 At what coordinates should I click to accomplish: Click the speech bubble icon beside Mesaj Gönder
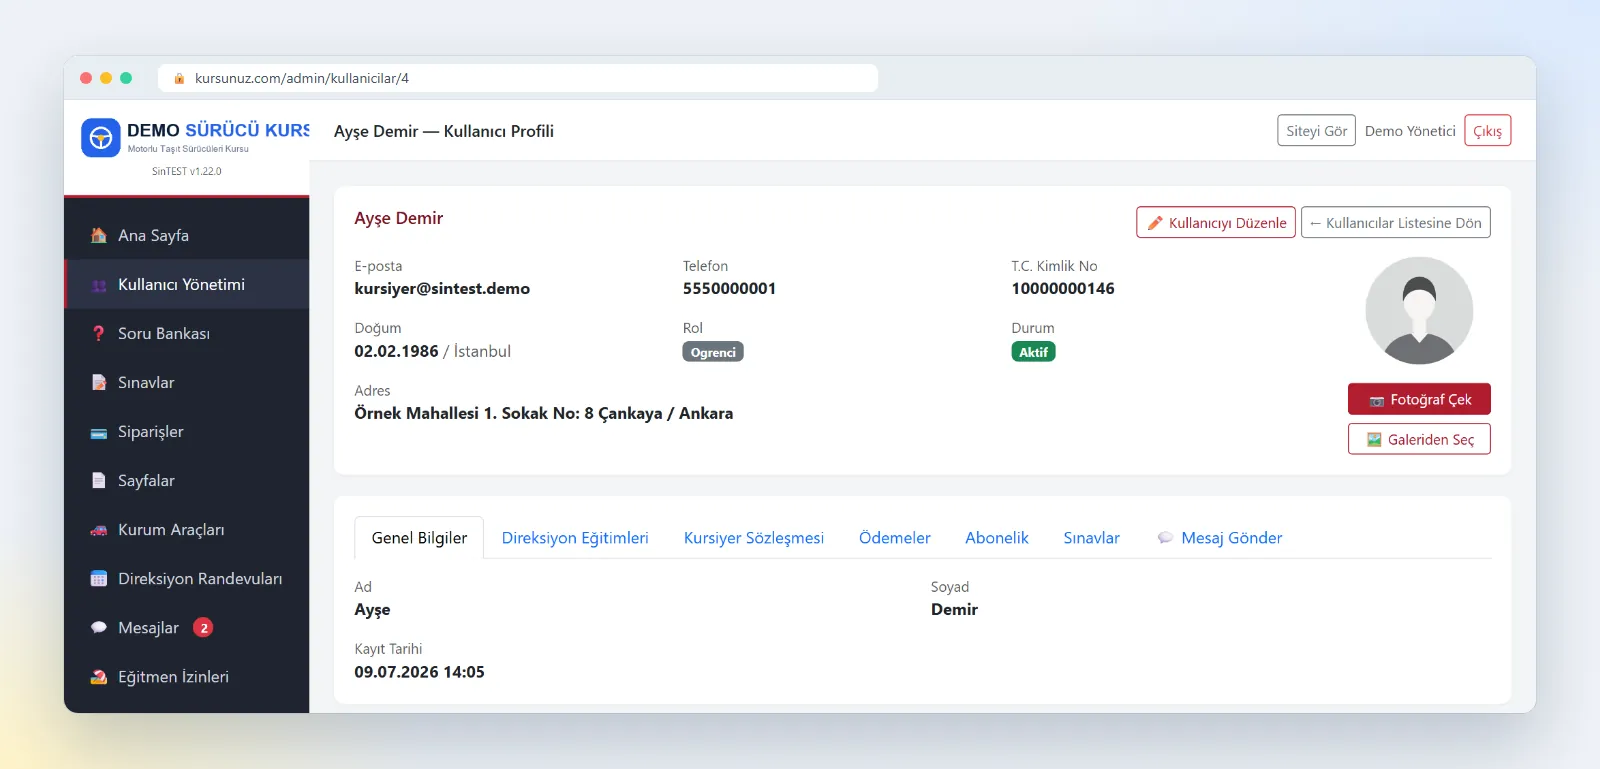(x=1165, y=538)
